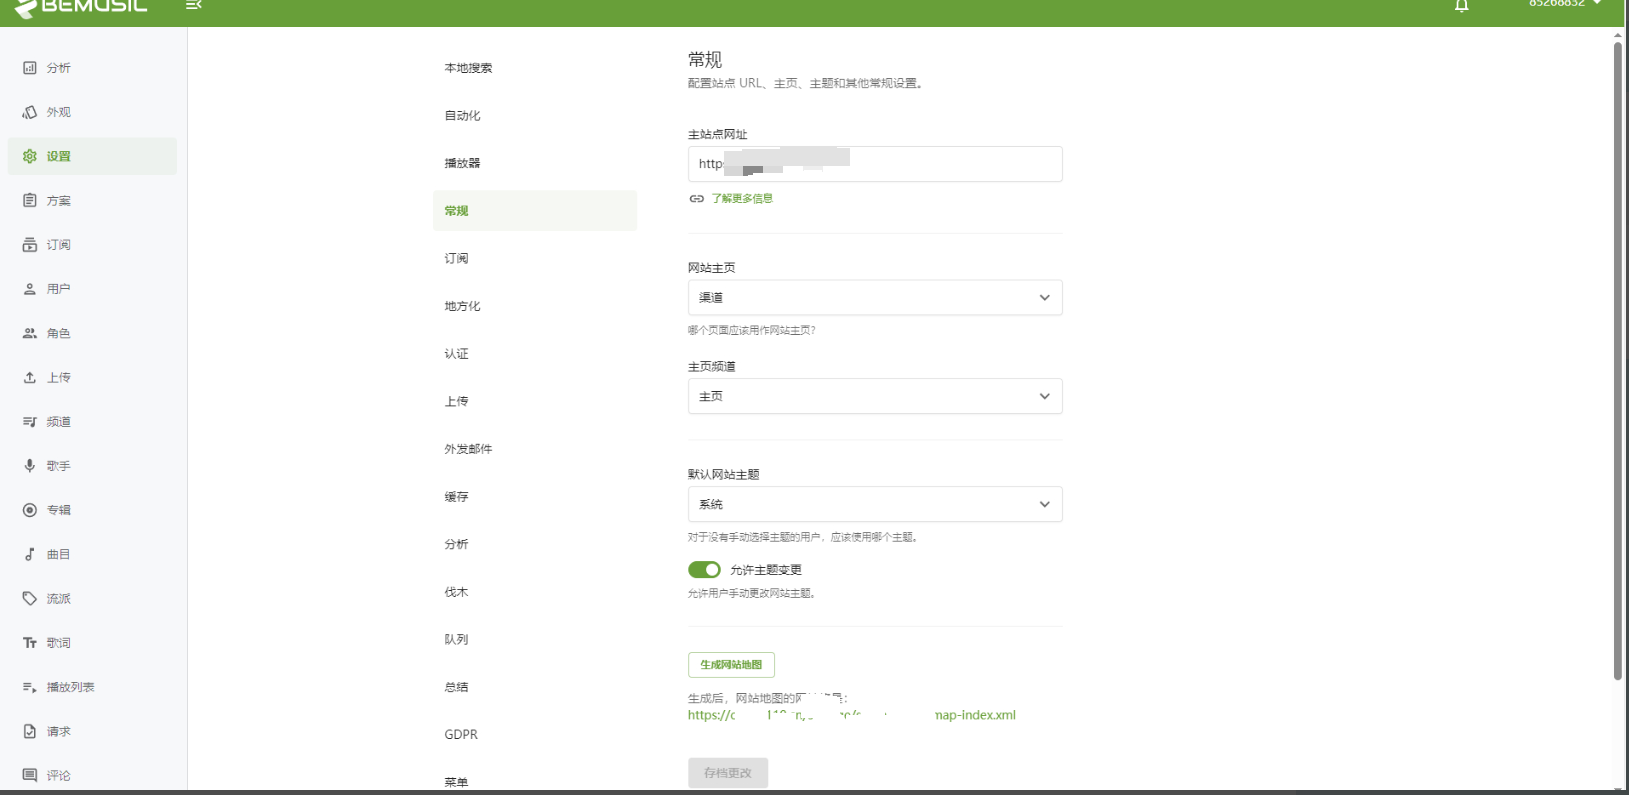Click the page vertical scrollbar

coord(1617,360)
